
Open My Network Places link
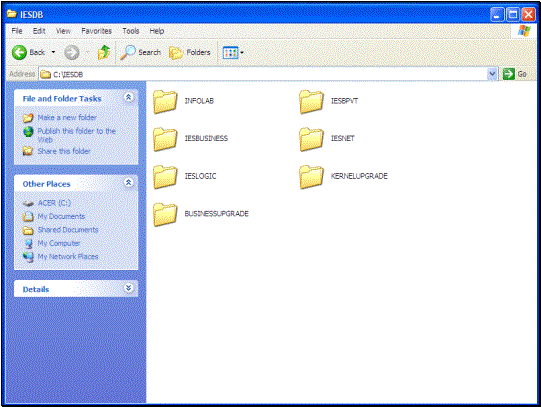68,257
